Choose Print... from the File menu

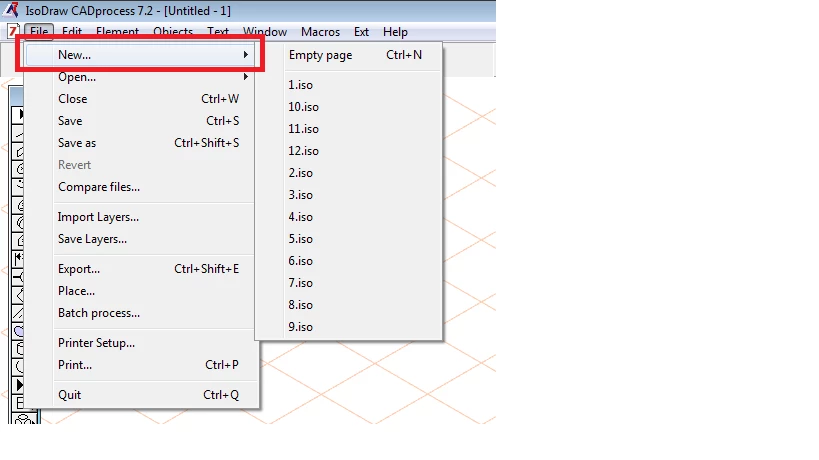tap(140, 364)
